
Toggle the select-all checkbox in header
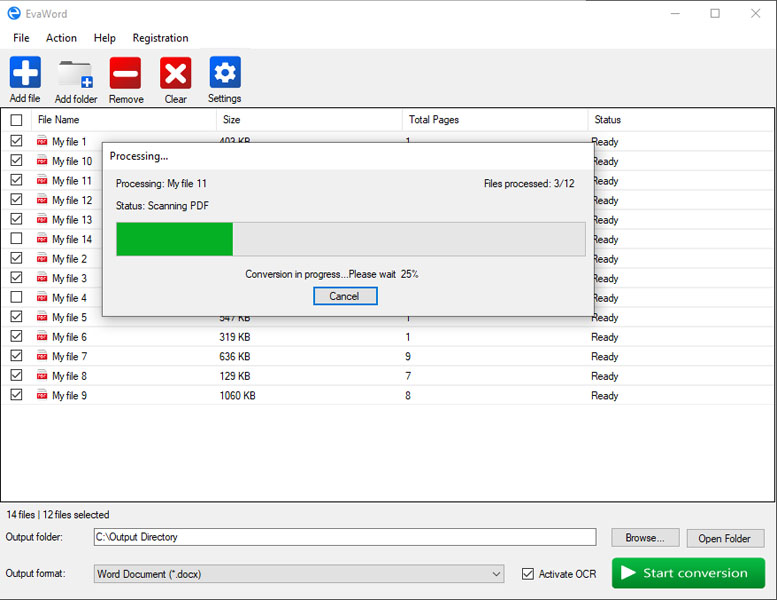(x=16, y=120)
